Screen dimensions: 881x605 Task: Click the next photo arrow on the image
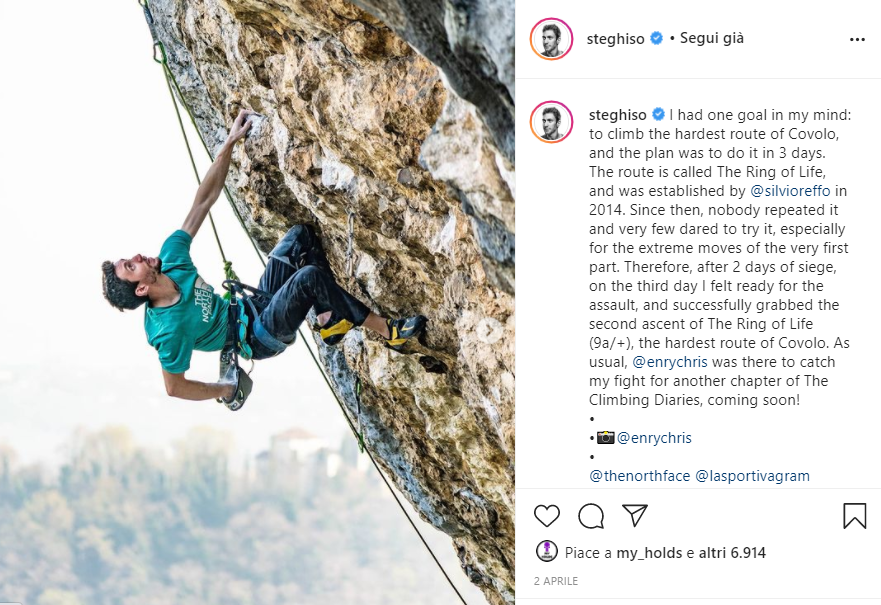point(490,330)
